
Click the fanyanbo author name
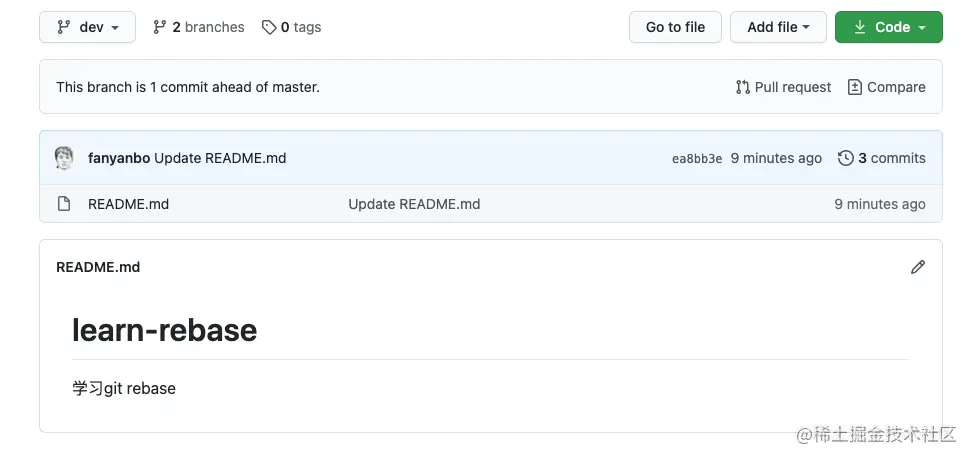coord(119,158)
